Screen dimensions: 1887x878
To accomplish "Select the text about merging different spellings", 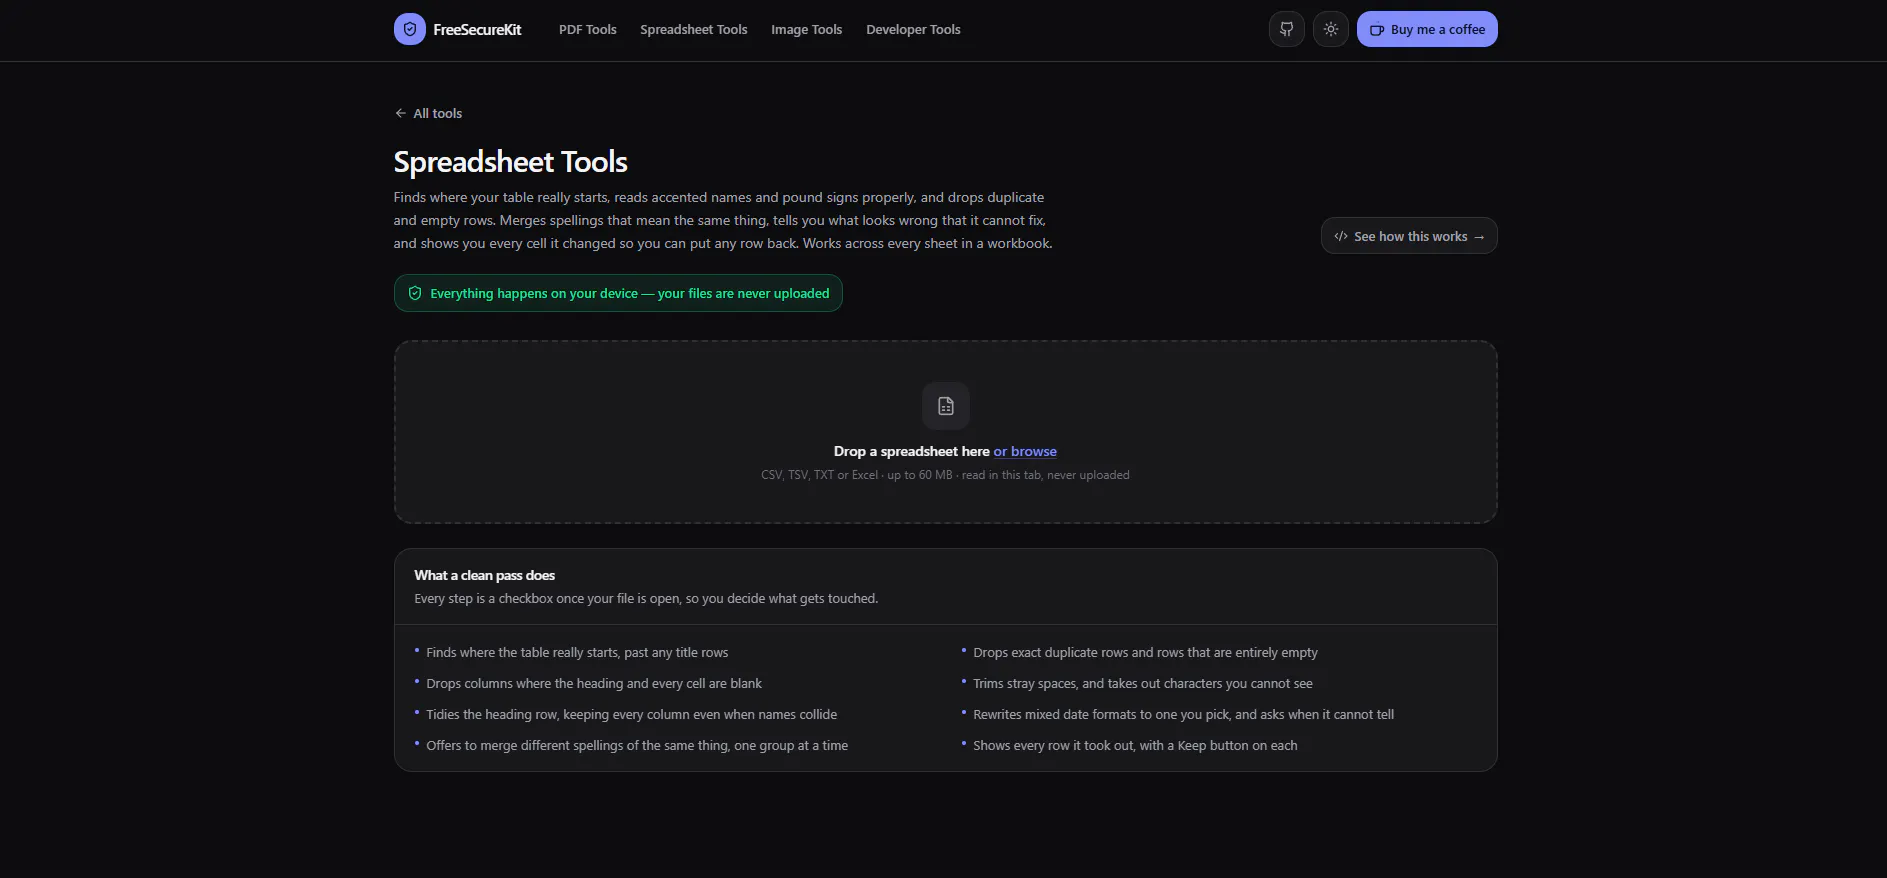I will [x=637, y=745].
